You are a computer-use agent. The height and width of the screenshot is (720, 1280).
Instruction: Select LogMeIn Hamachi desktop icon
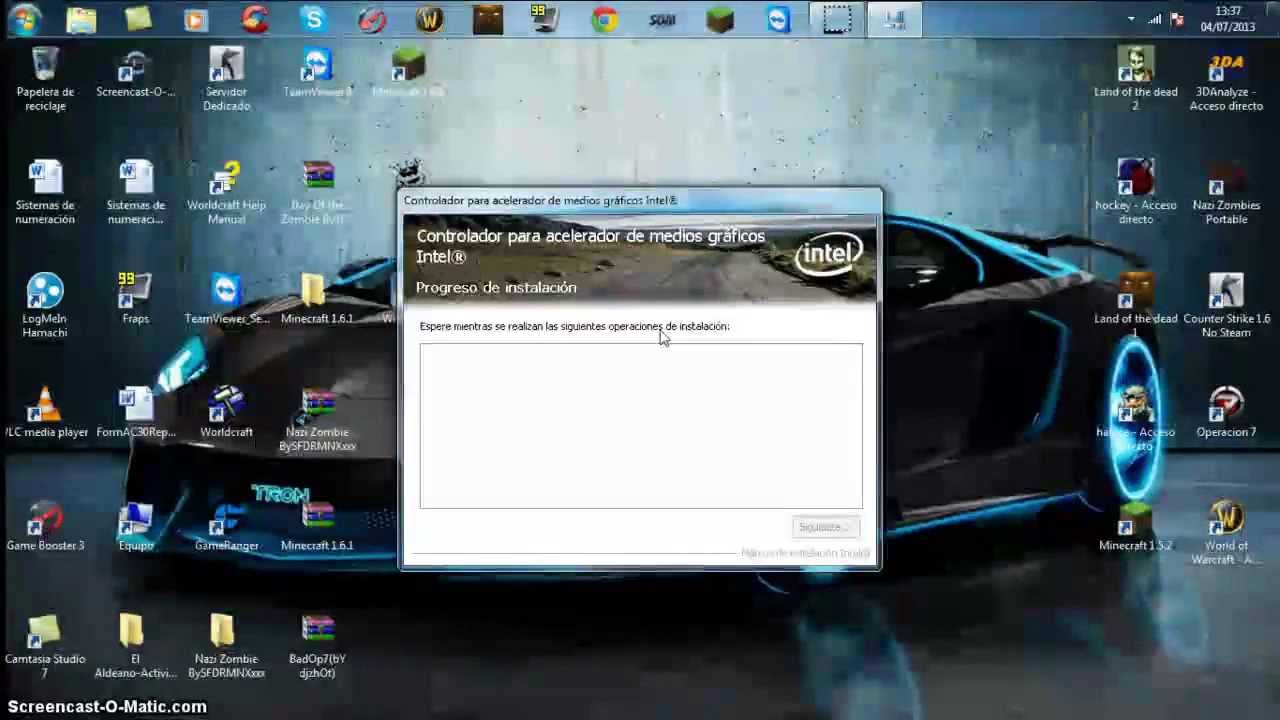coord(45,305)
